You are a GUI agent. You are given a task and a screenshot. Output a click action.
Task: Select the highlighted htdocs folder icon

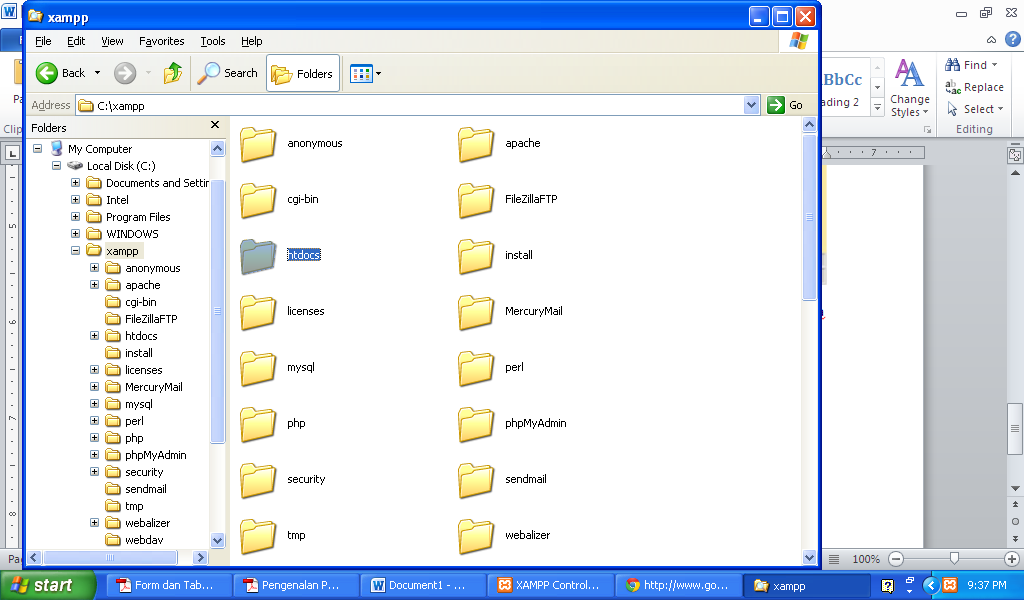pos(258,255)
